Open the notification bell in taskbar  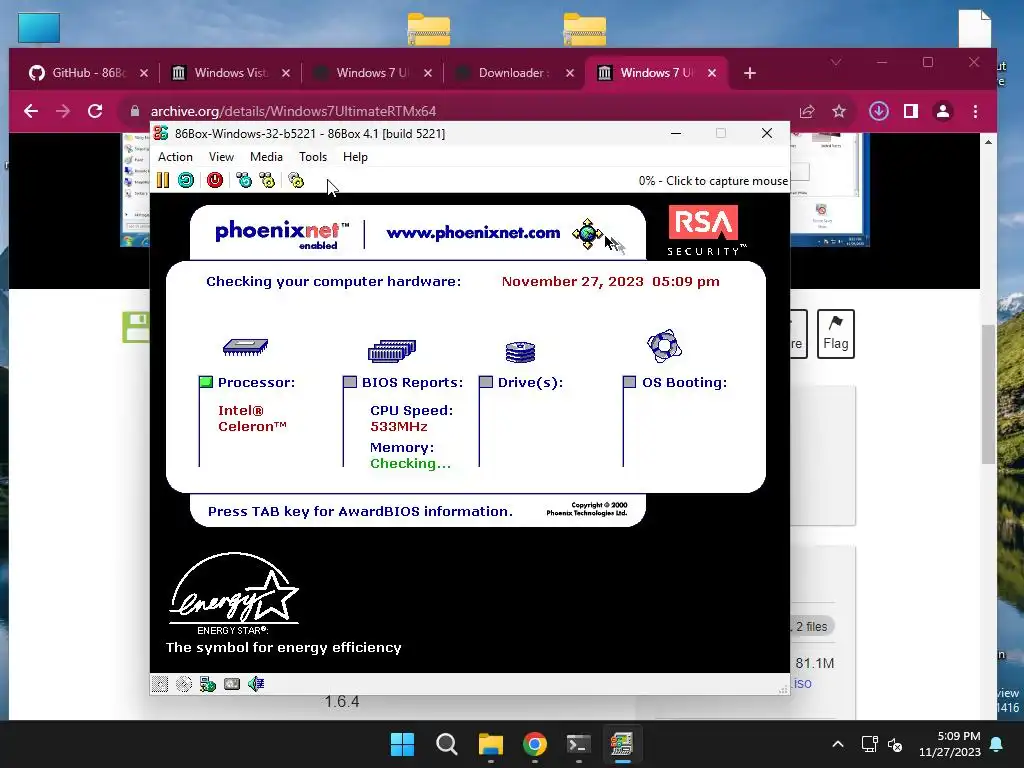click(997, 744)
